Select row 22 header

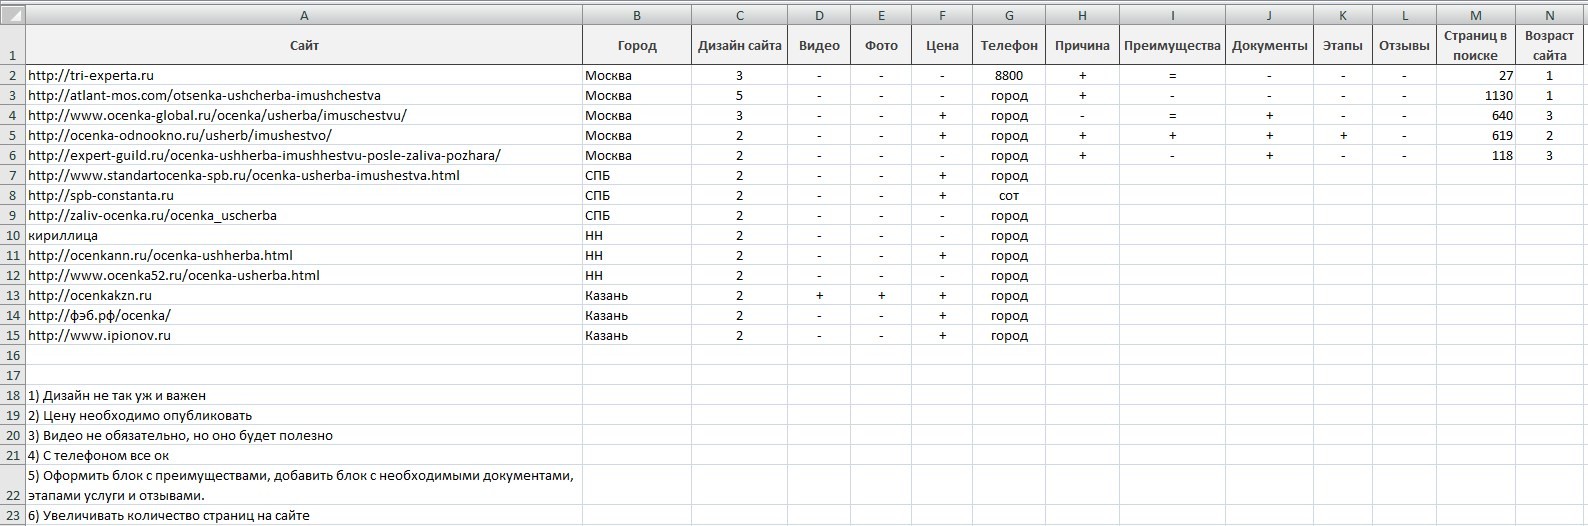[x=13, y=485]
